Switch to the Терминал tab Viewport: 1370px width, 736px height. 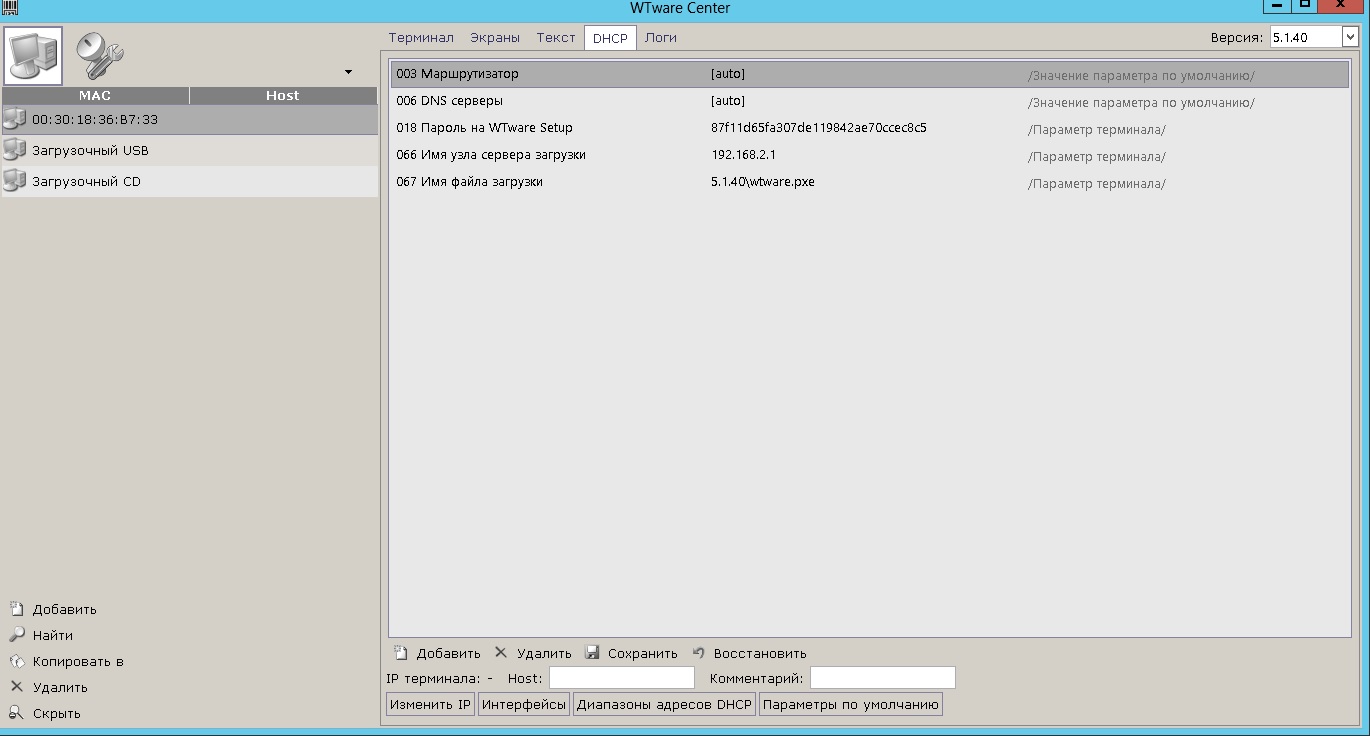pyautogui.click(x=421, y=38)
